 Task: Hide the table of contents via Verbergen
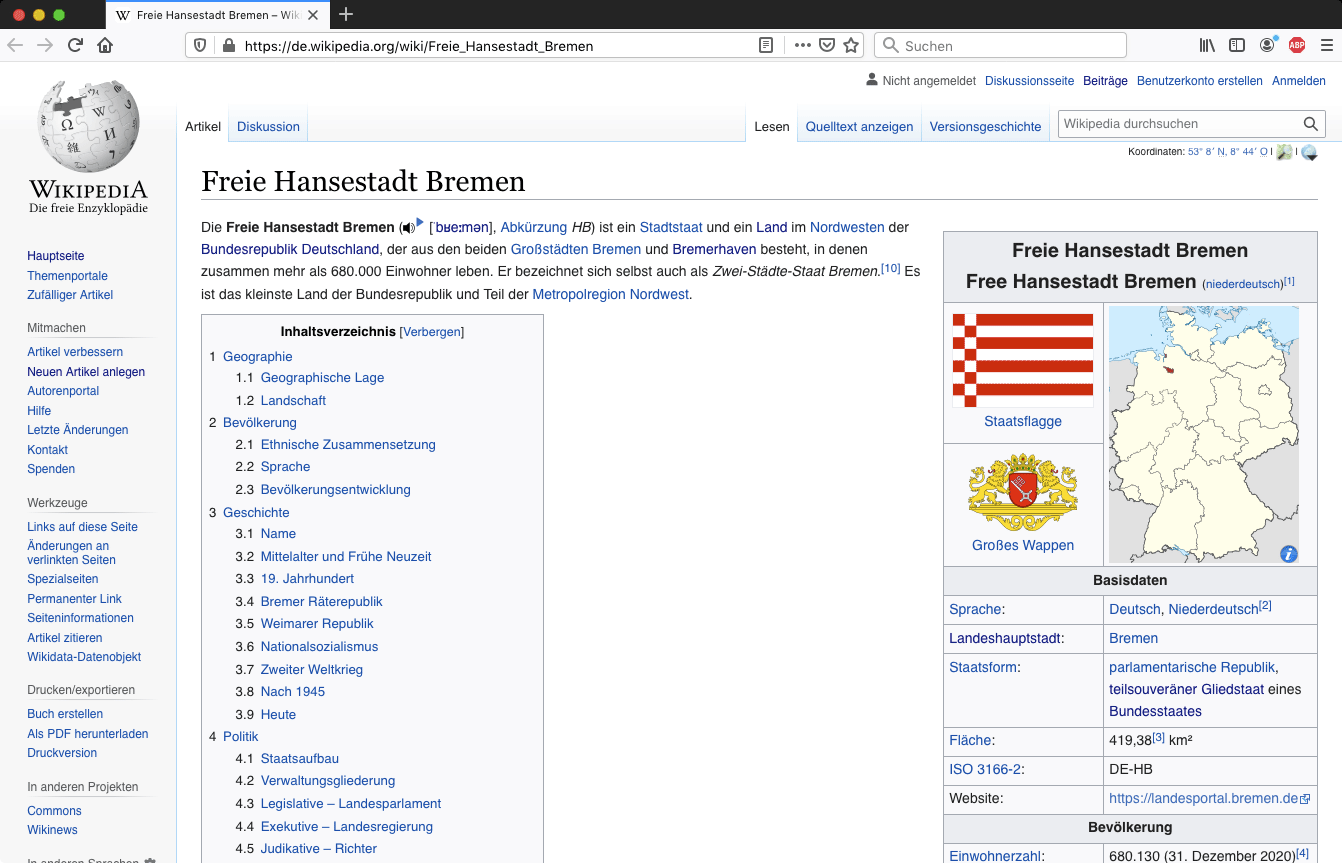432,332
